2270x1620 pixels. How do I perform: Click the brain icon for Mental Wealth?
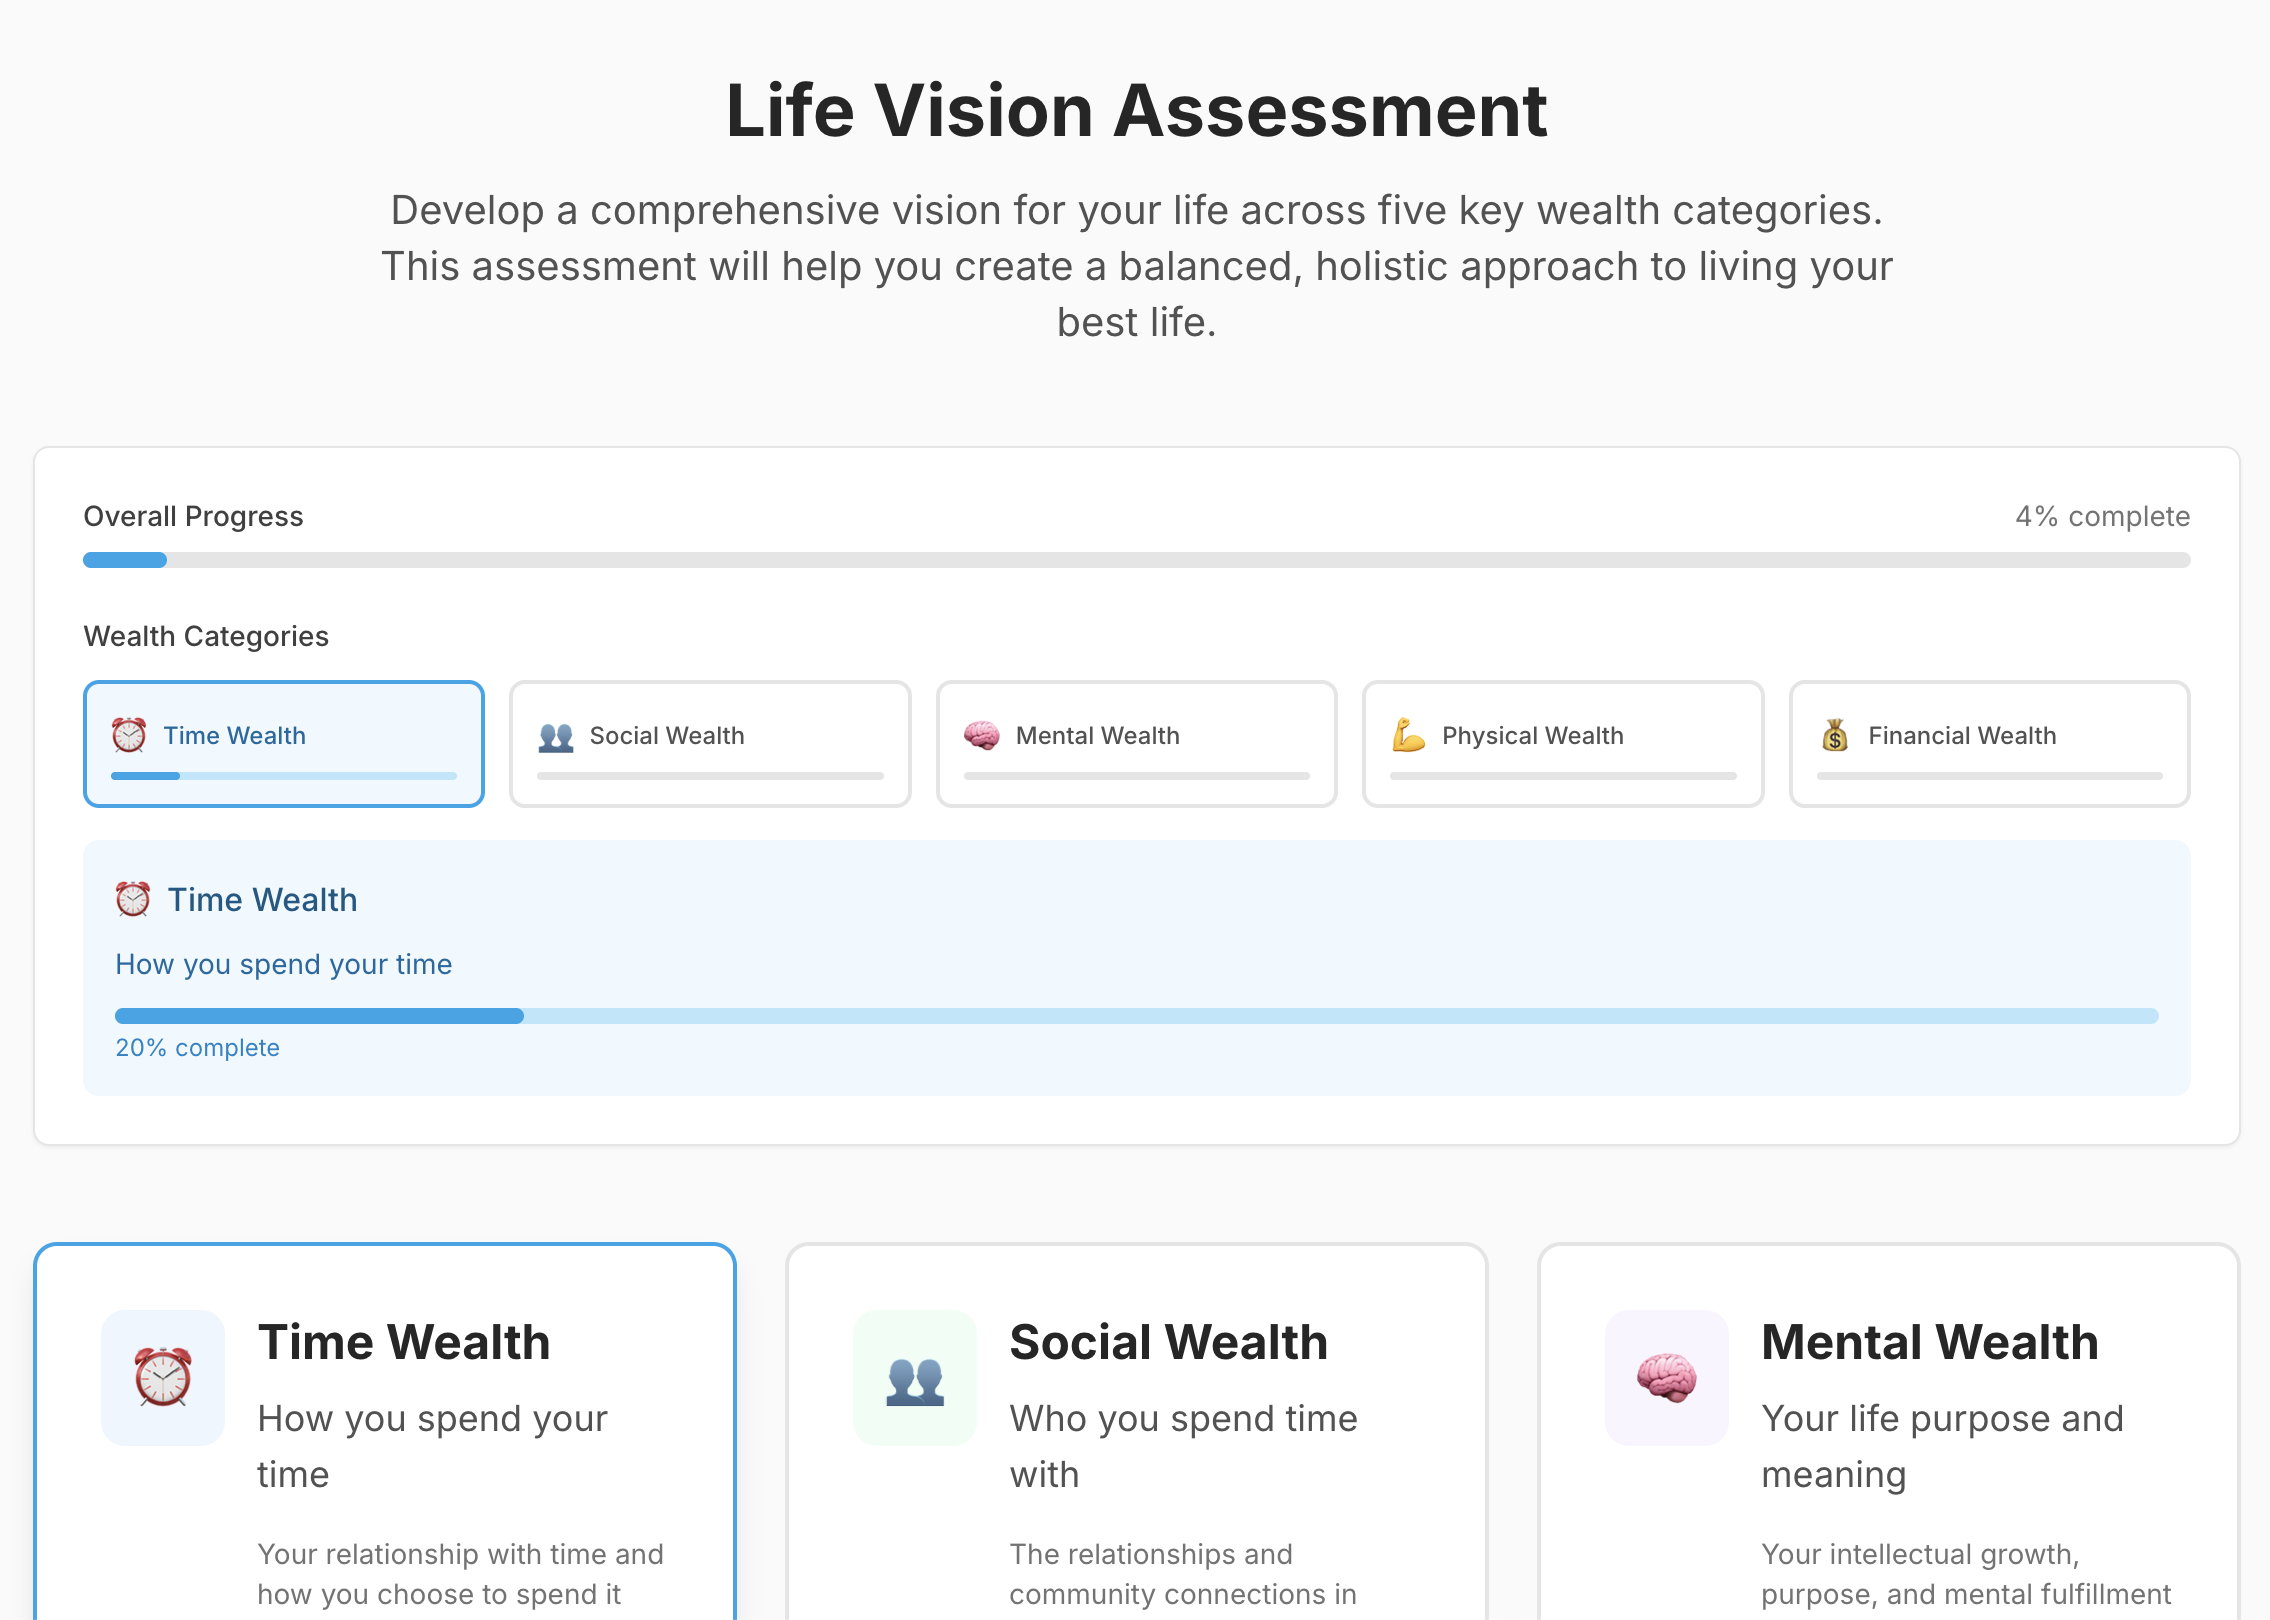tap(981, 735)
